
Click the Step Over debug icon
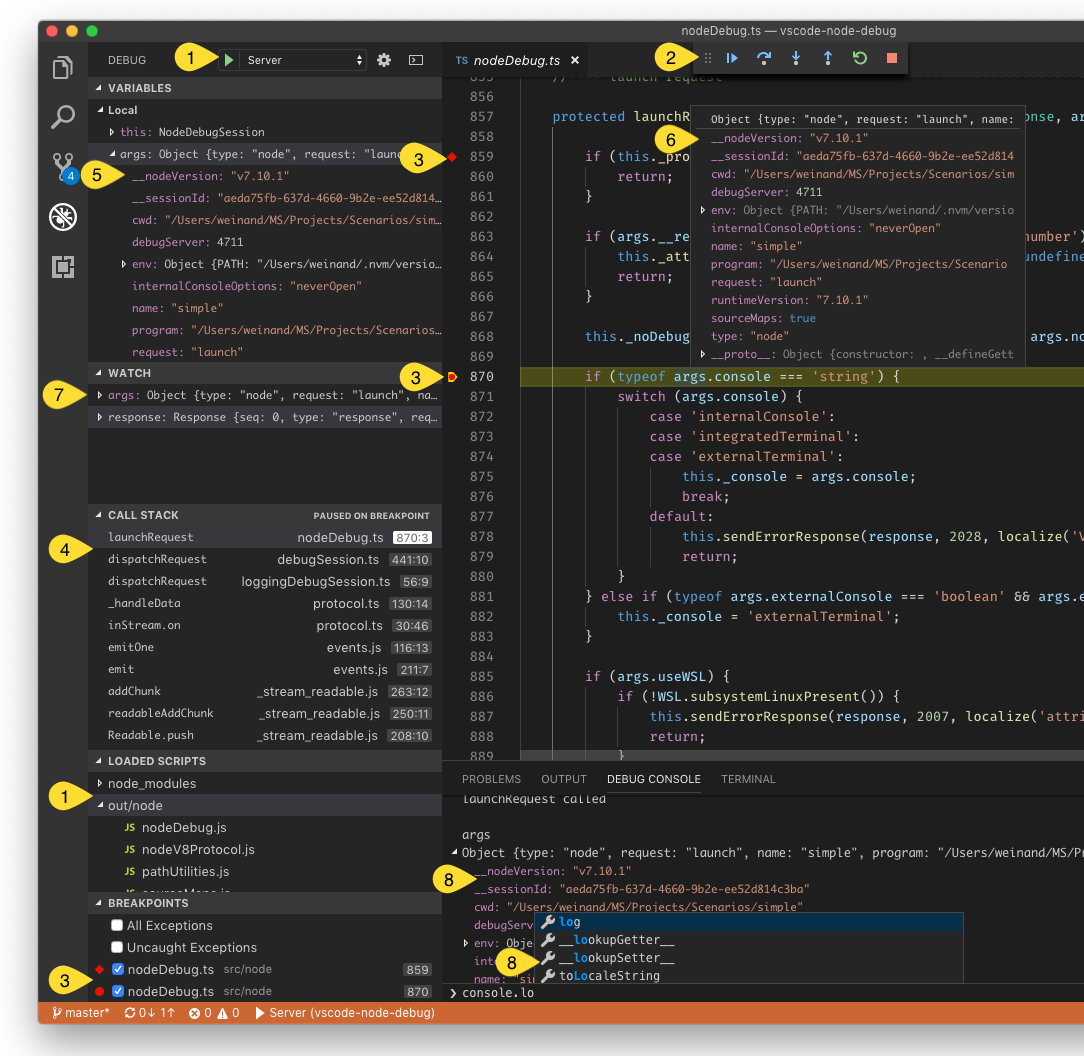click(x=763, y=58)
